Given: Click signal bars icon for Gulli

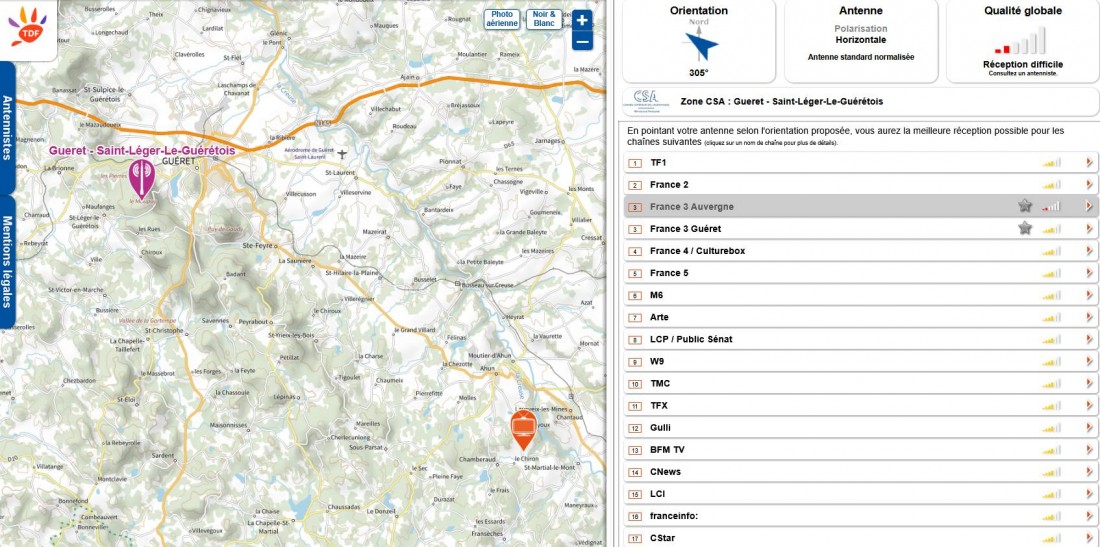Looking at the screenshot, I should [x=1052, y=428].
